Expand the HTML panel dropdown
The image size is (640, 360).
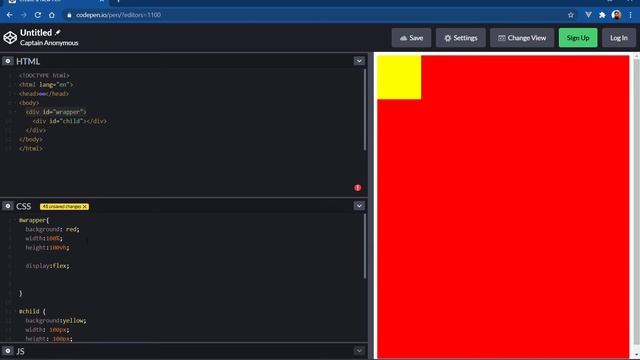[x=359, y=61]
